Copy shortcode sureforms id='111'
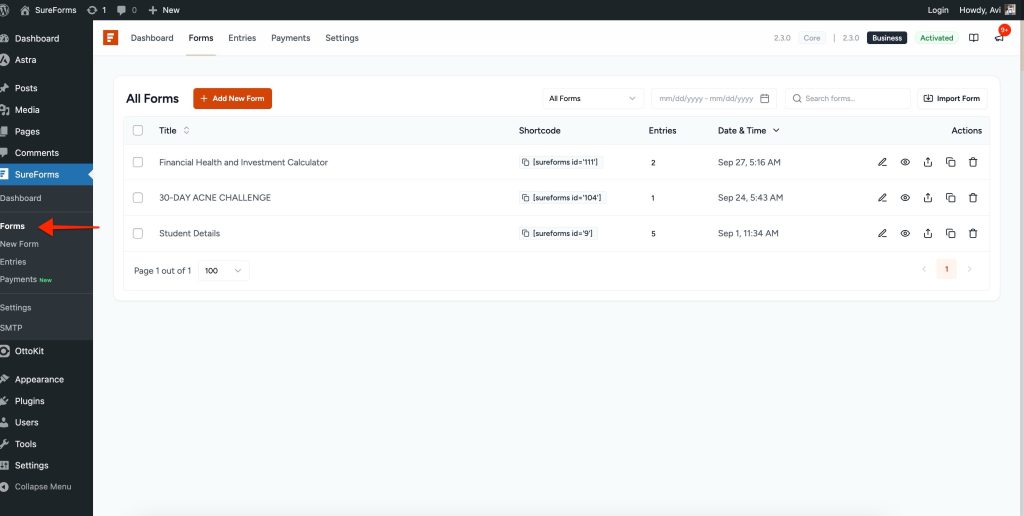 point(526,162)
